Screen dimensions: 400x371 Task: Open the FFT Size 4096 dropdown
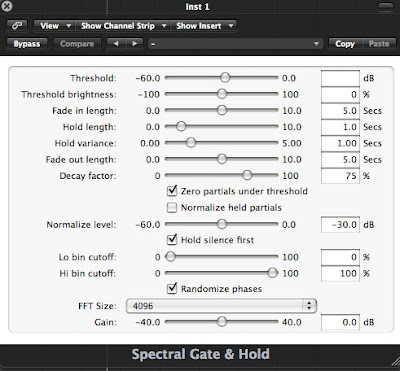(221, 306)
